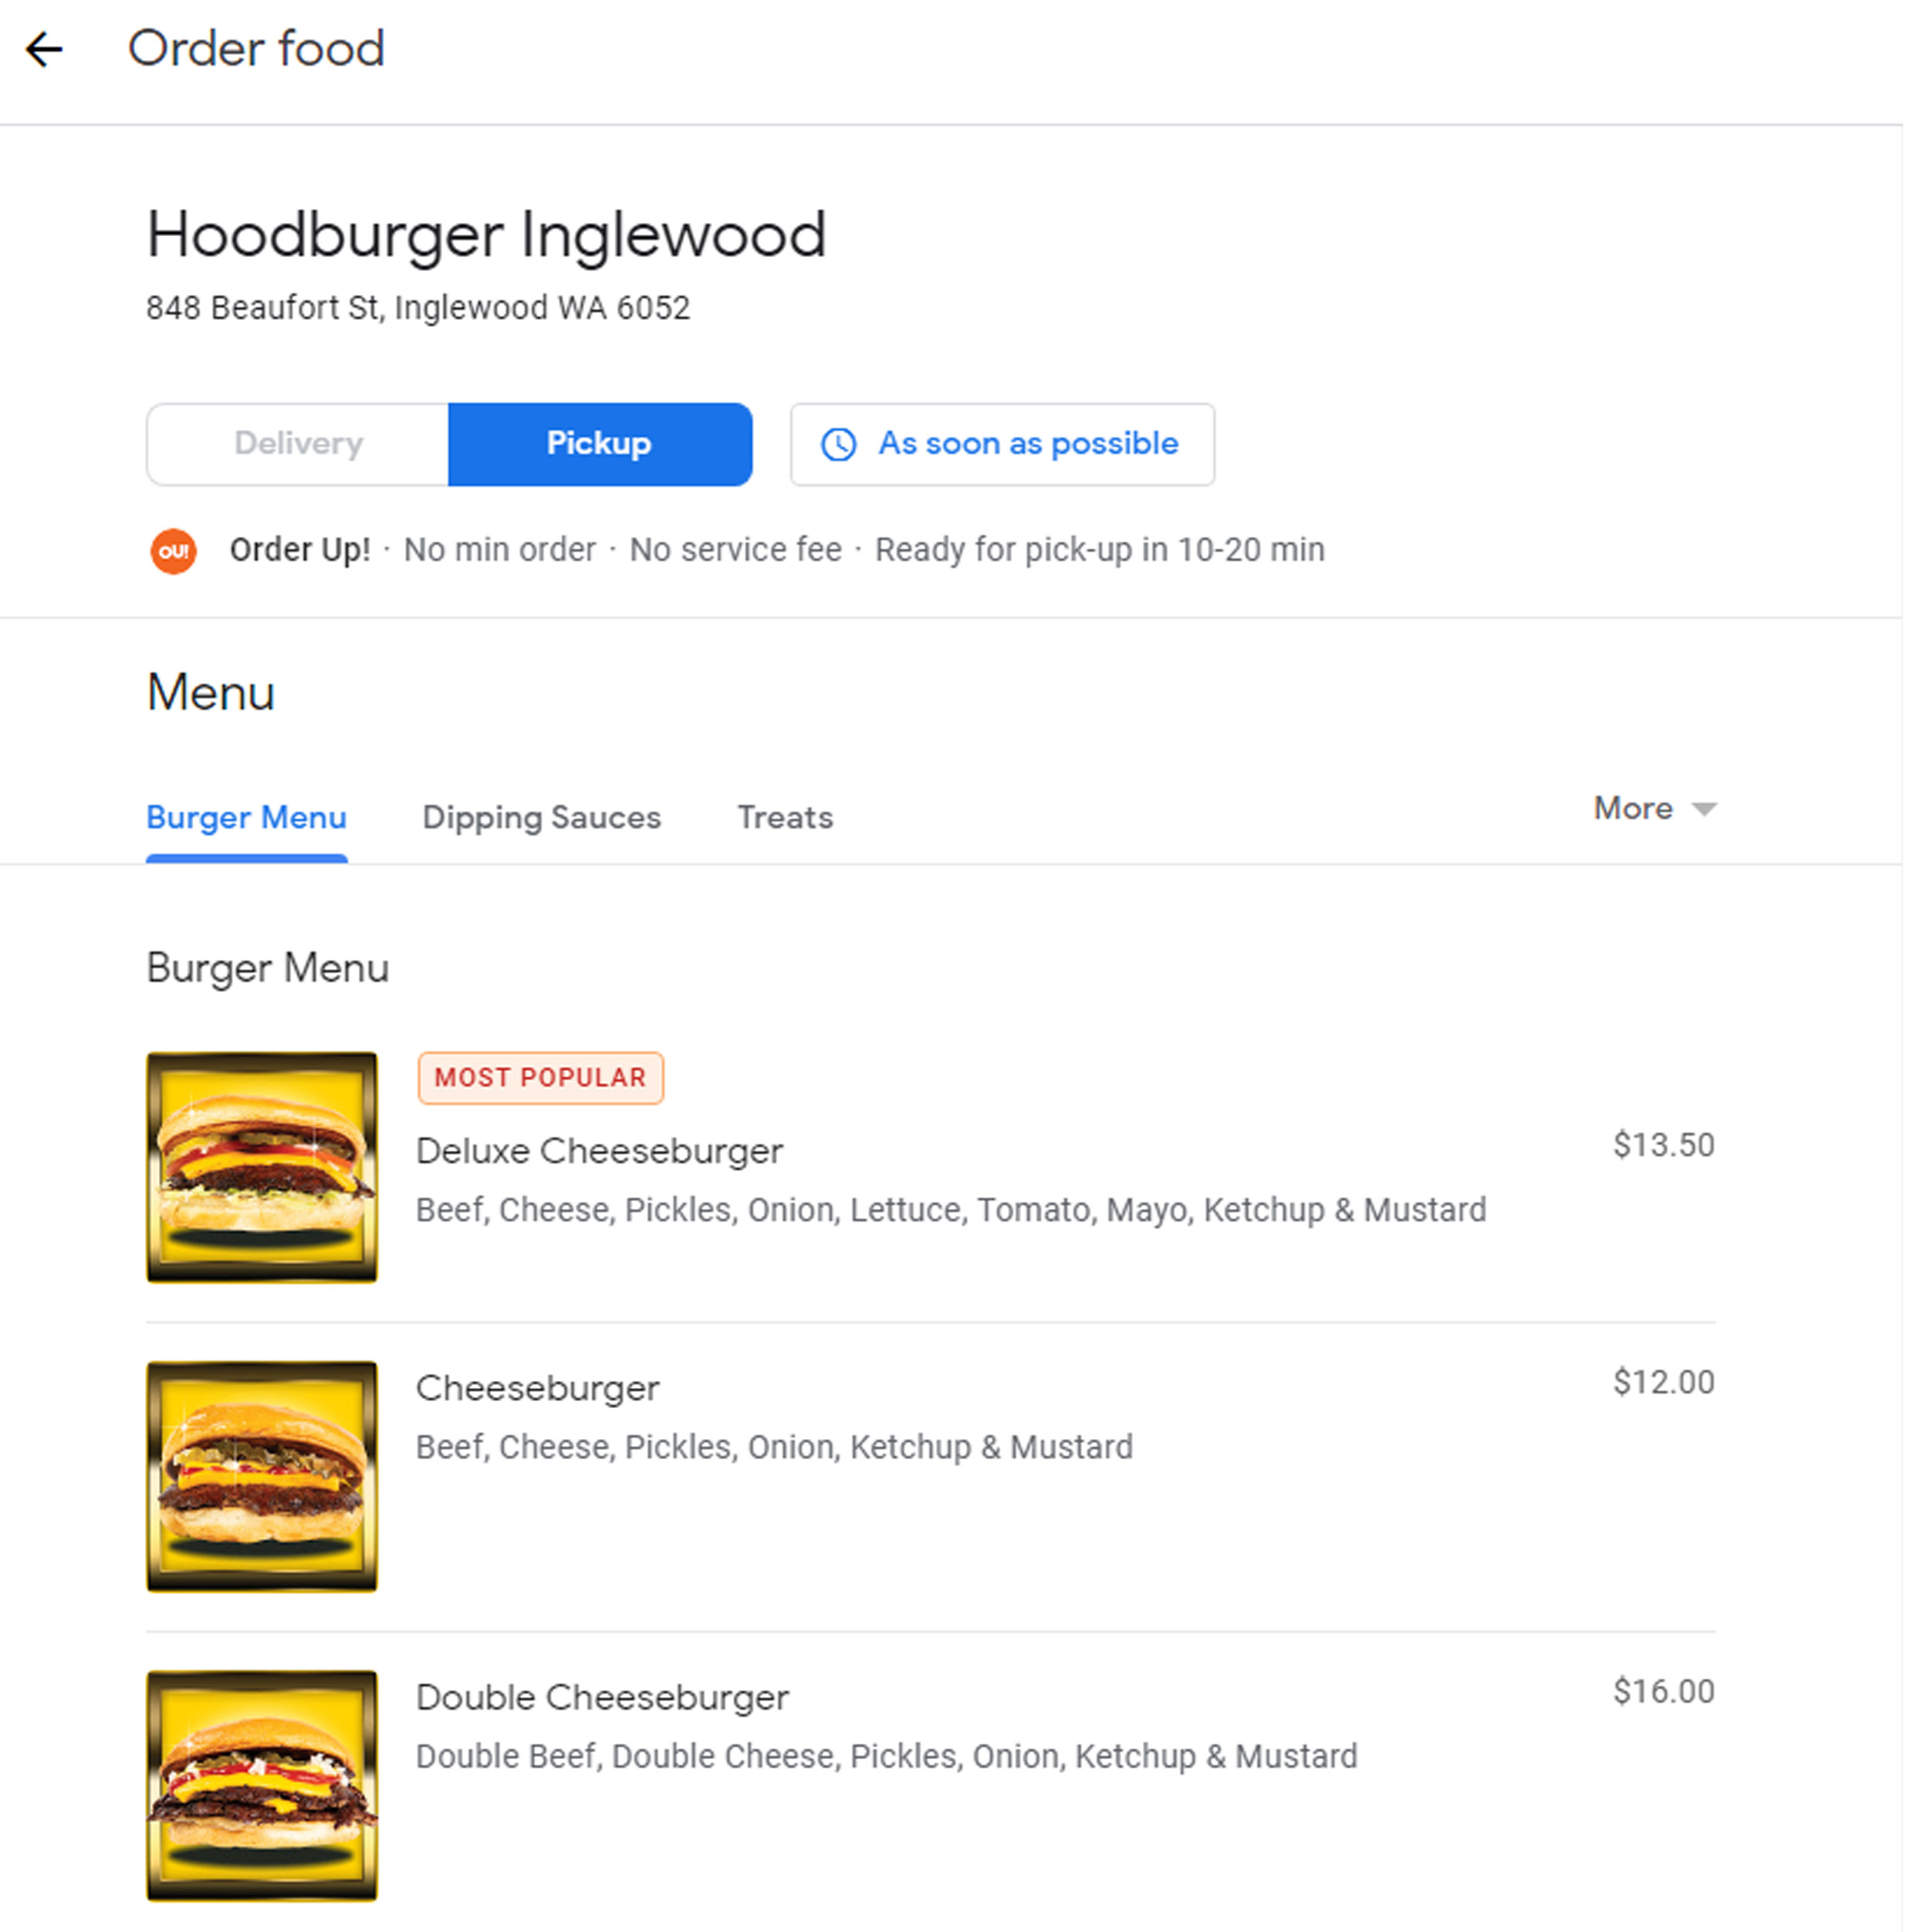The image size is (1907, 1932).
Task: Select the Cheeseburger item name
Action: 537,1388
